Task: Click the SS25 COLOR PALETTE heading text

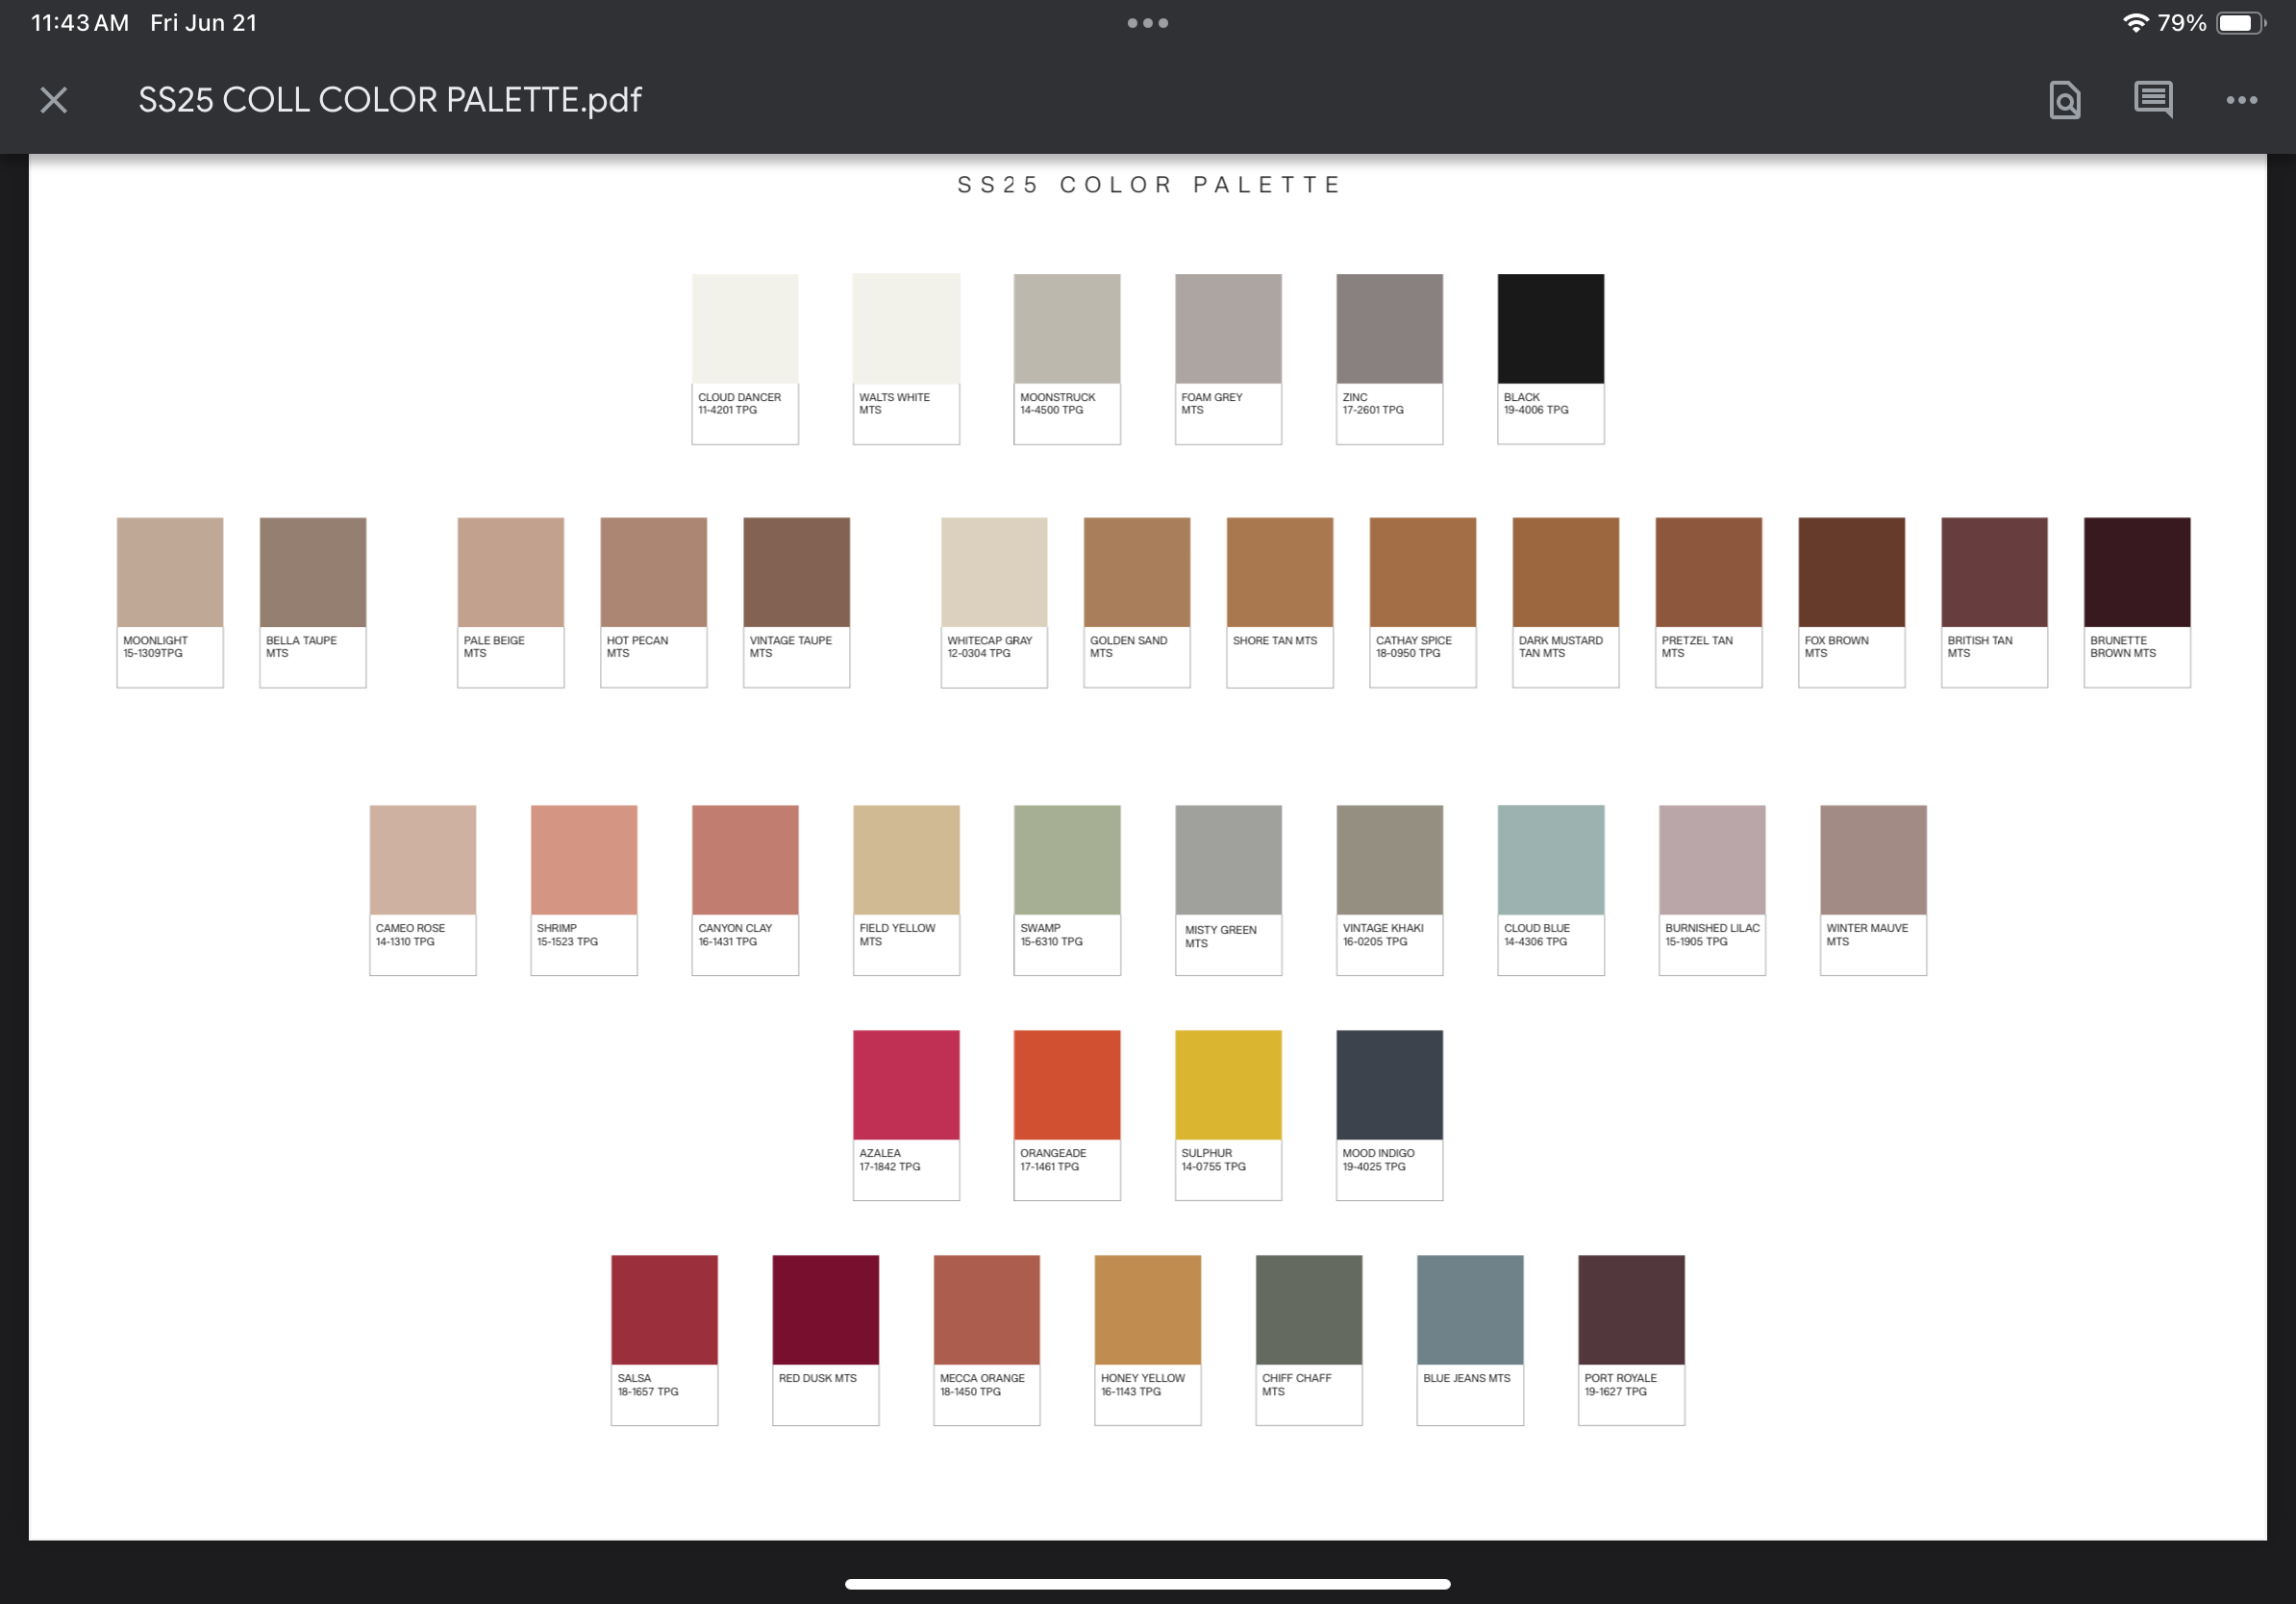Action: (1148, 185)
